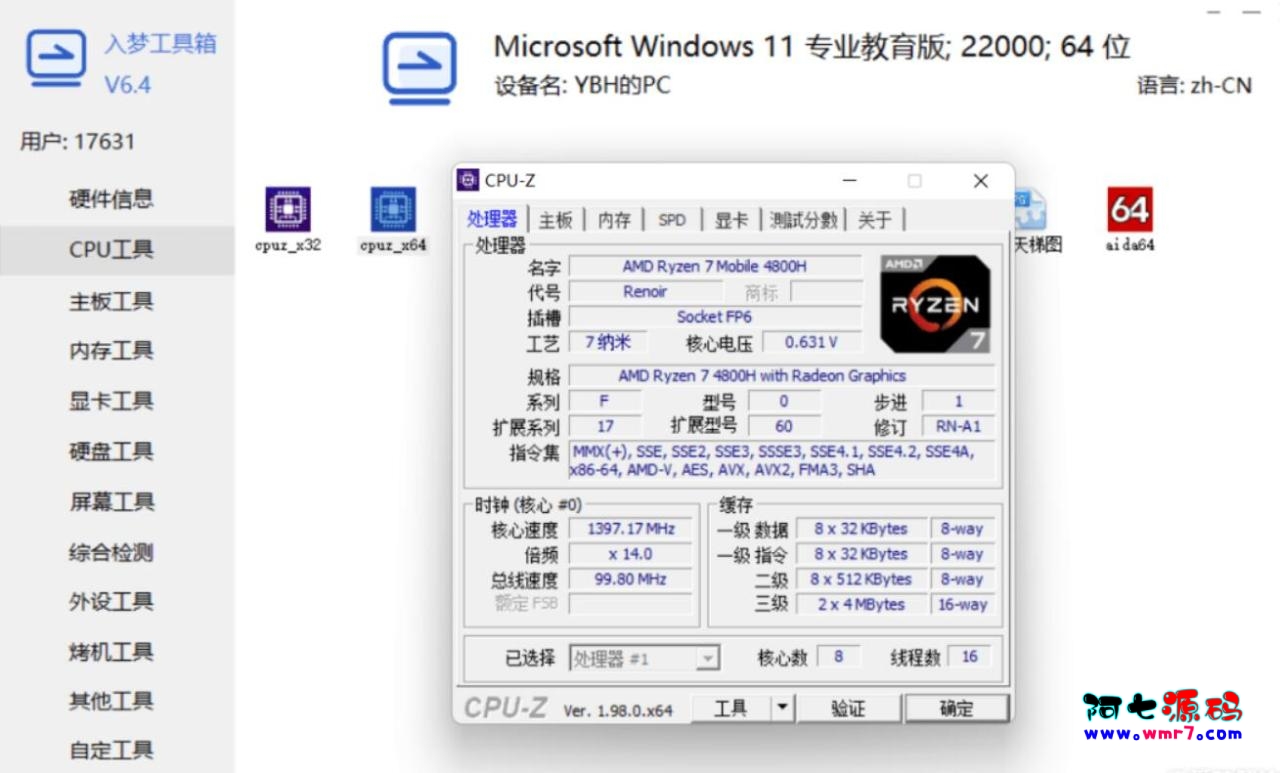Open the 处理器 #1 selection dropdown
1280x773 pixels.
pos(644,658)
